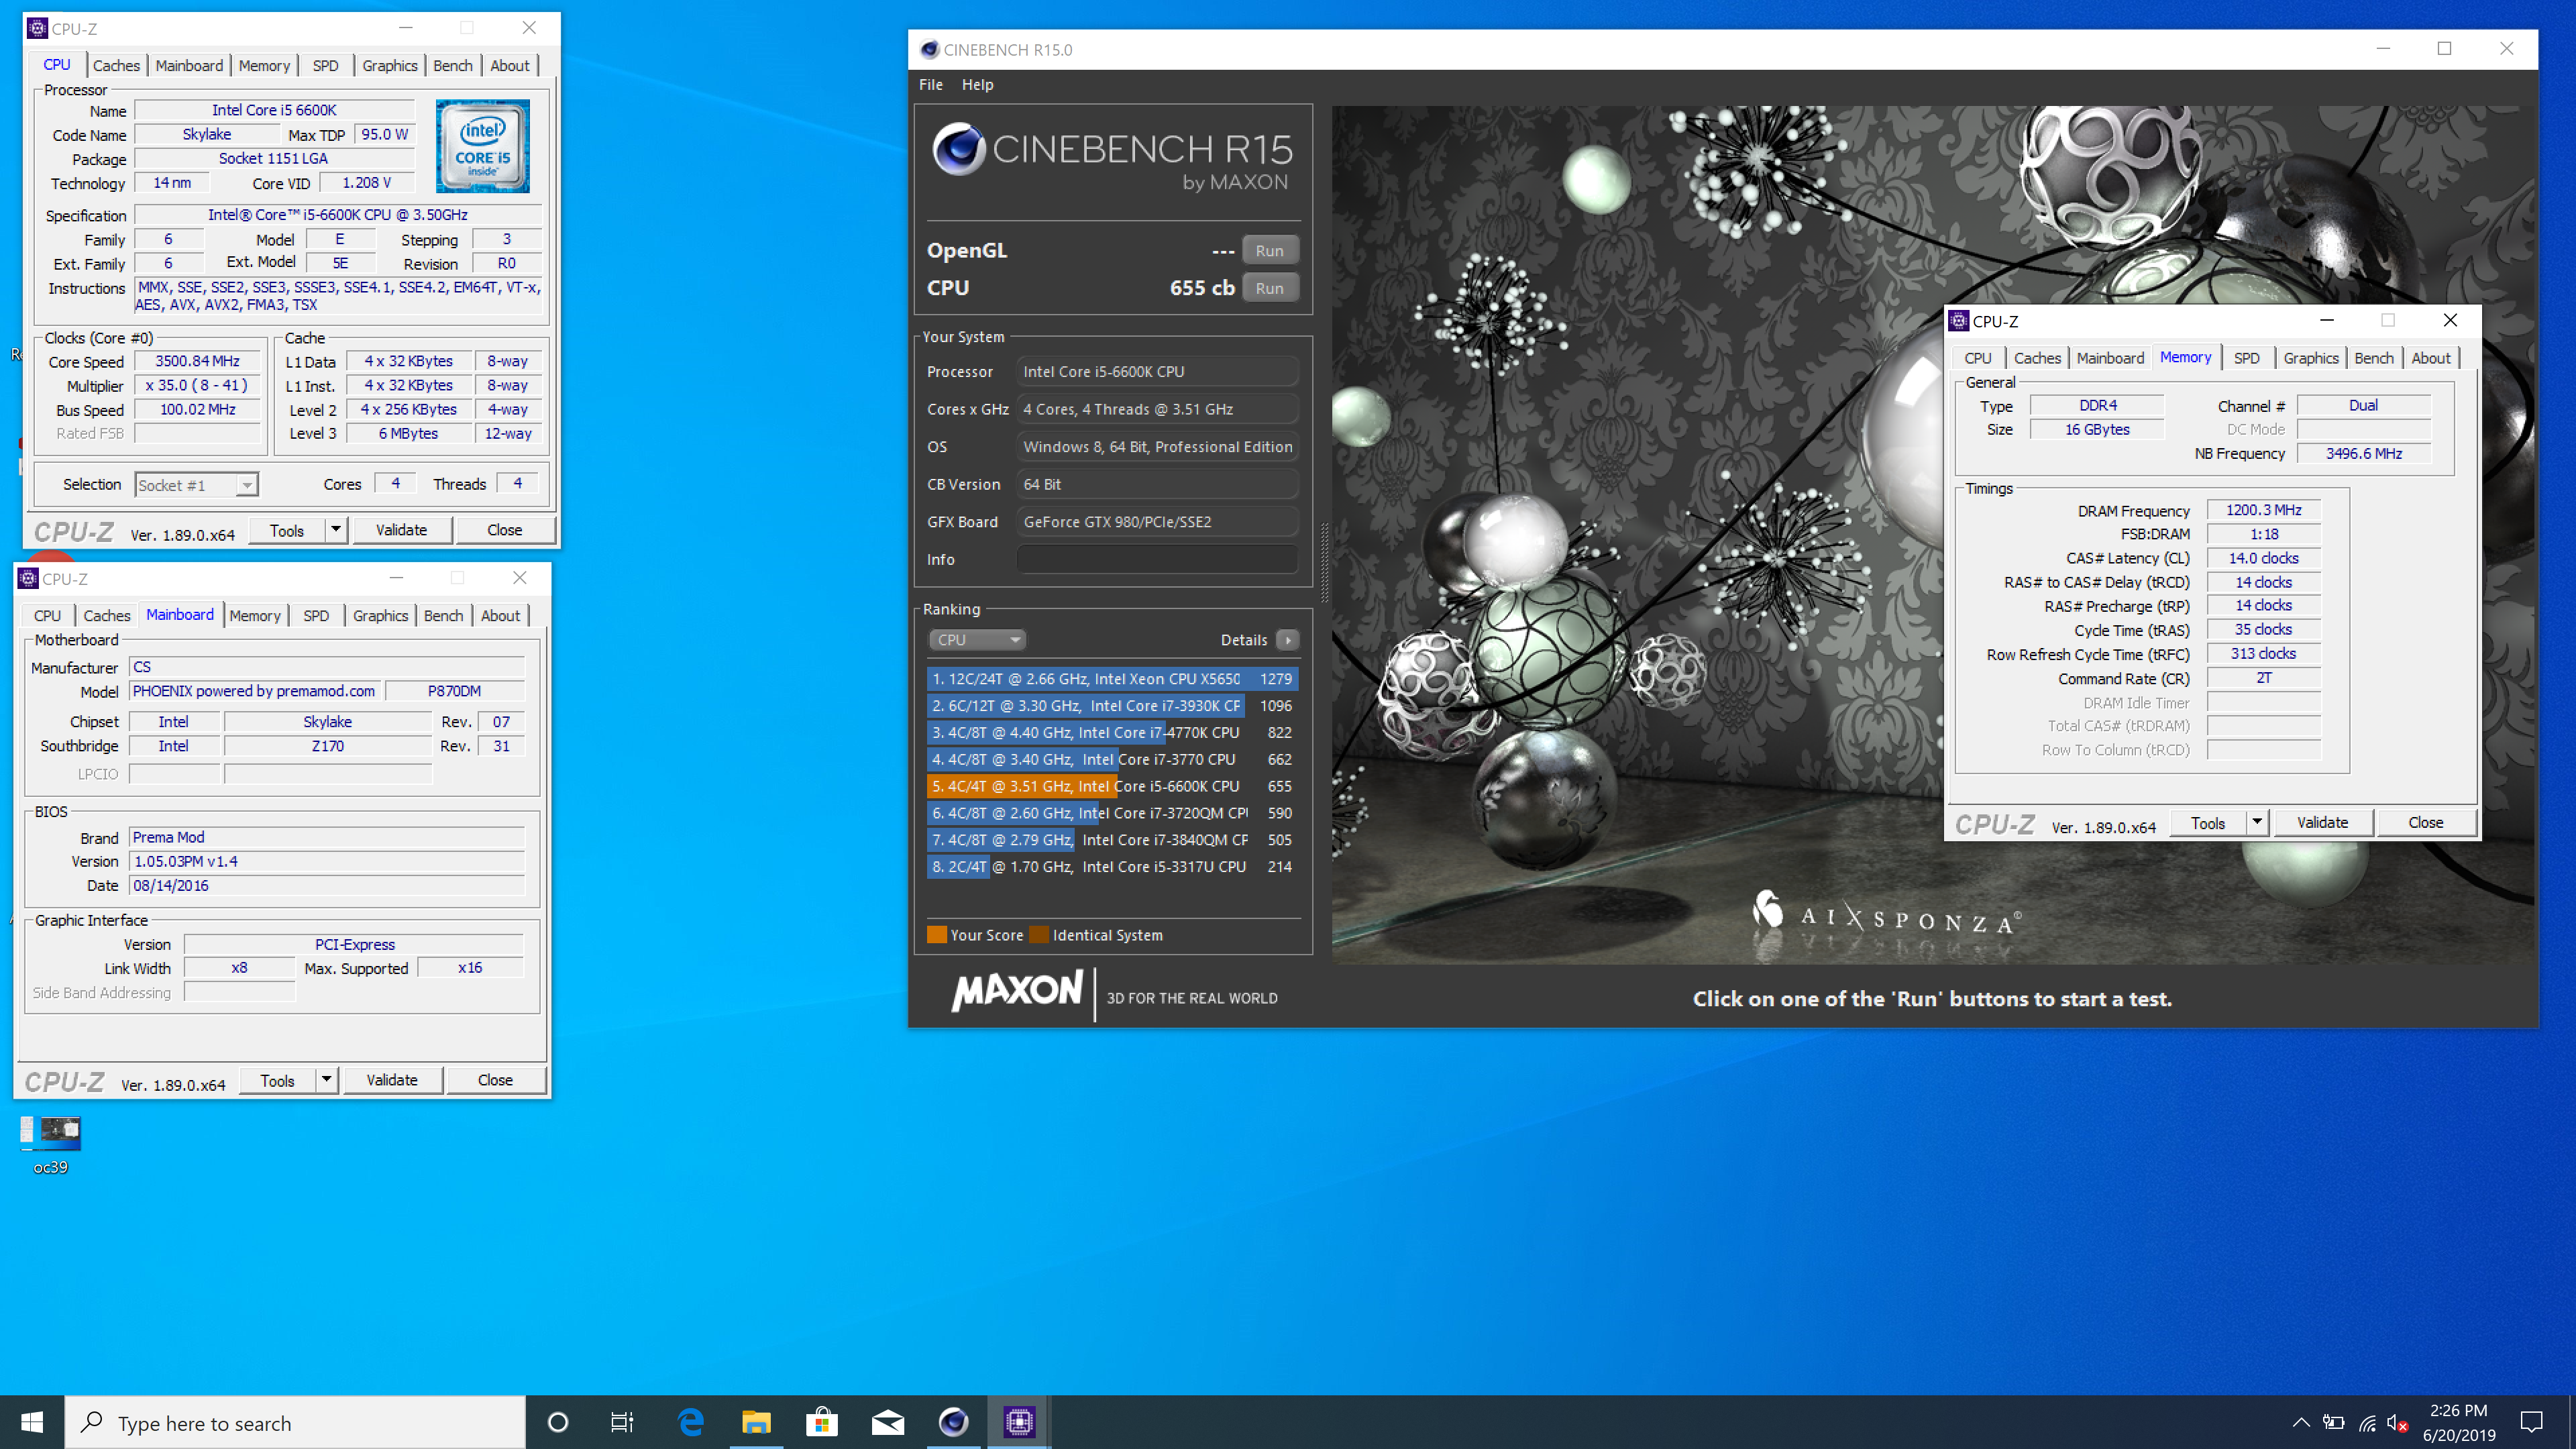Show hidden system tray icons
The image size is (2576, 1449).
(x=2300, y=1422)
